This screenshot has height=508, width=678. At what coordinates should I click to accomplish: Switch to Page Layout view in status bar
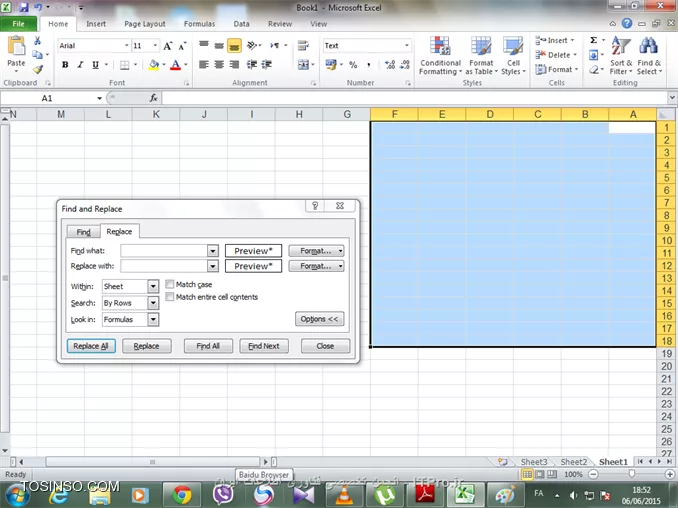click(540, 474)
